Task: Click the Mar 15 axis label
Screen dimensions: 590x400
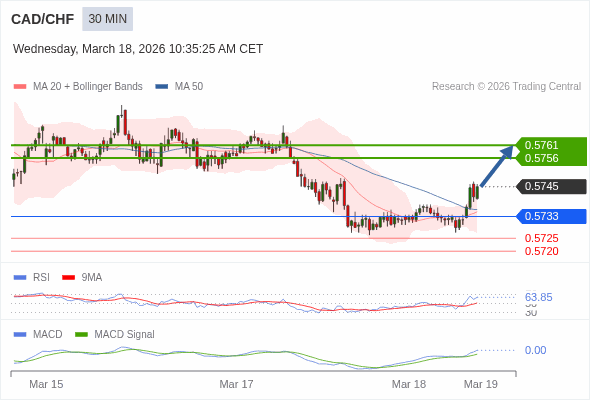Action: pyautogui.click(x=46, y=384)
